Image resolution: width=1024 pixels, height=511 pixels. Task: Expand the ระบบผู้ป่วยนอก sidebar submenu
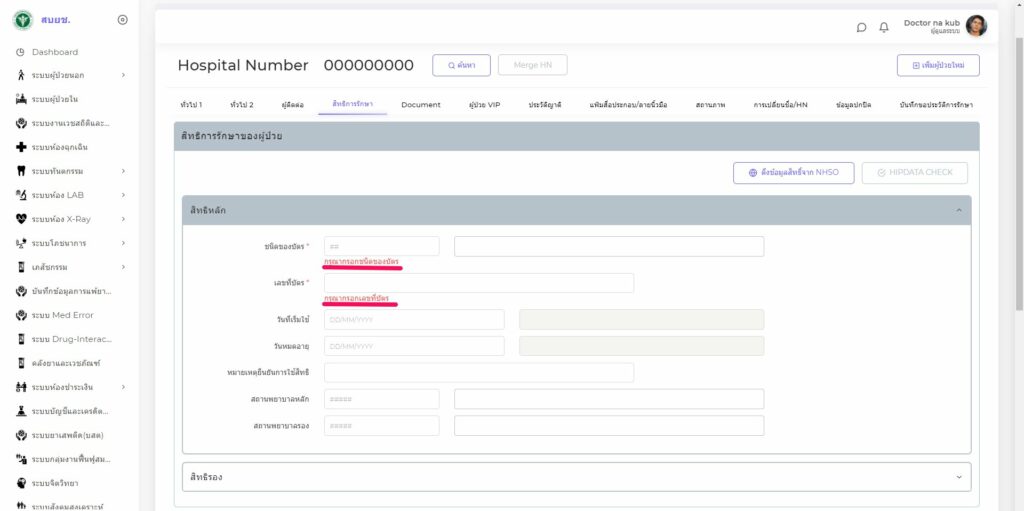coord(123,75)
